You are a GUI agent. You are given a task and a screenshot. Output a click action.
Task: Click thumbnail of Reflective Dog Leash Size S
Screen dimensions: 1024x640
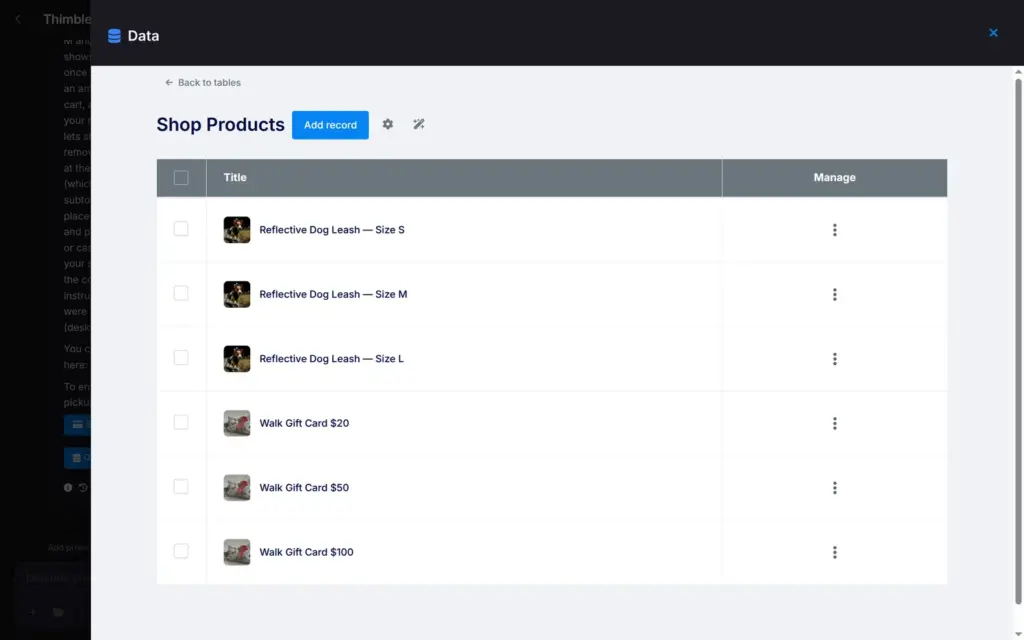coord(236,230)
